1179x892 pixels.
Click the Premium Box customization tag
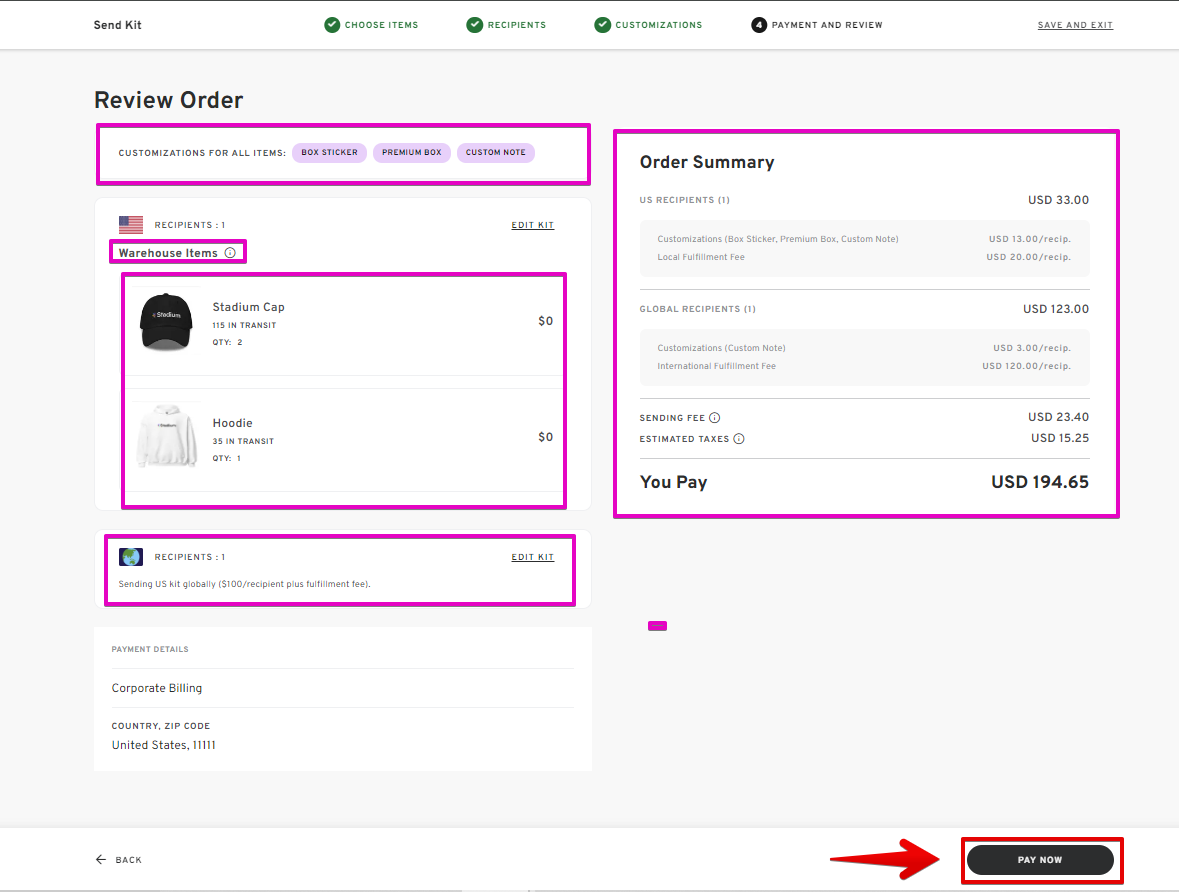pyautogui.click(x=411, y=153)
